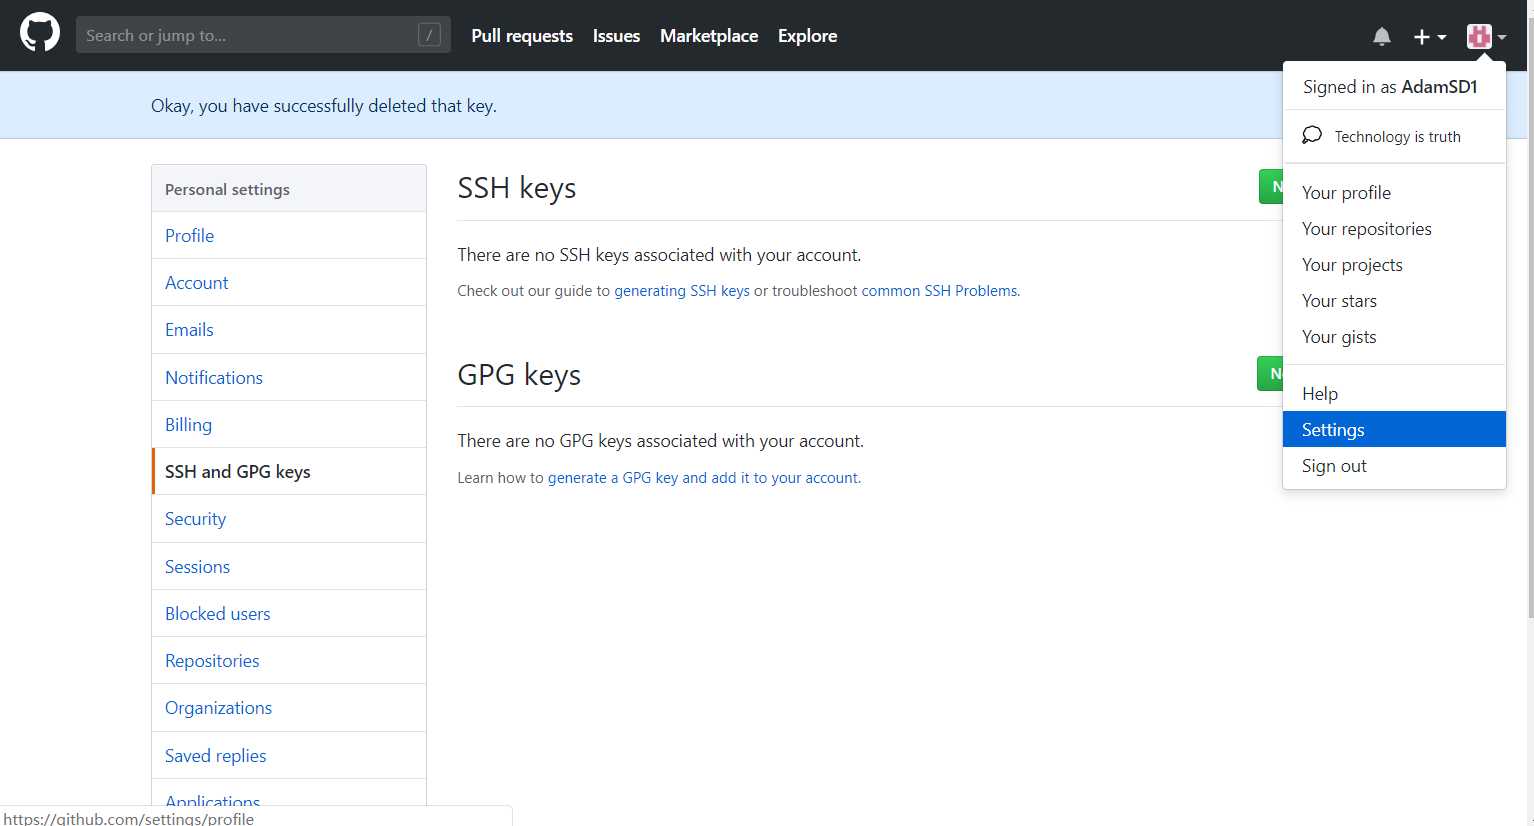Click the green New GPG key button

point(1270,374)
